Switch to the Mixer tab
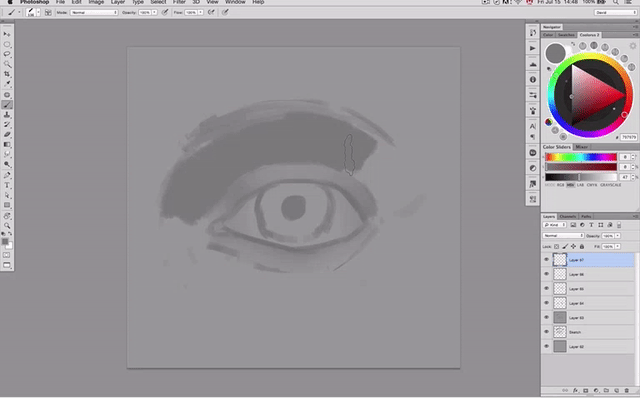 [x=582, y=147]
